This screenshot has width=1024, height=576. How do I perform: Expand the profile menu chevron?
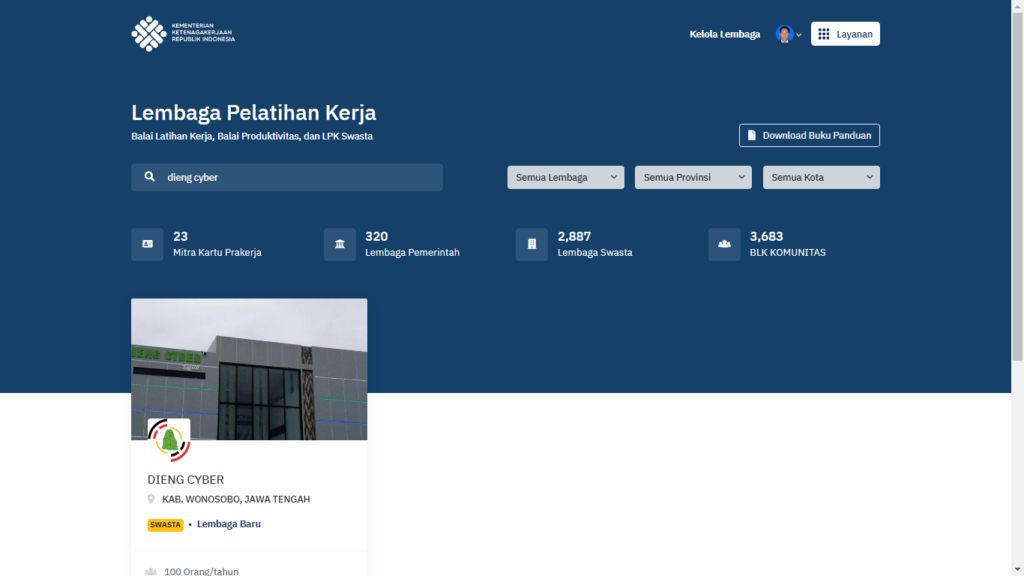pos(799,35)
